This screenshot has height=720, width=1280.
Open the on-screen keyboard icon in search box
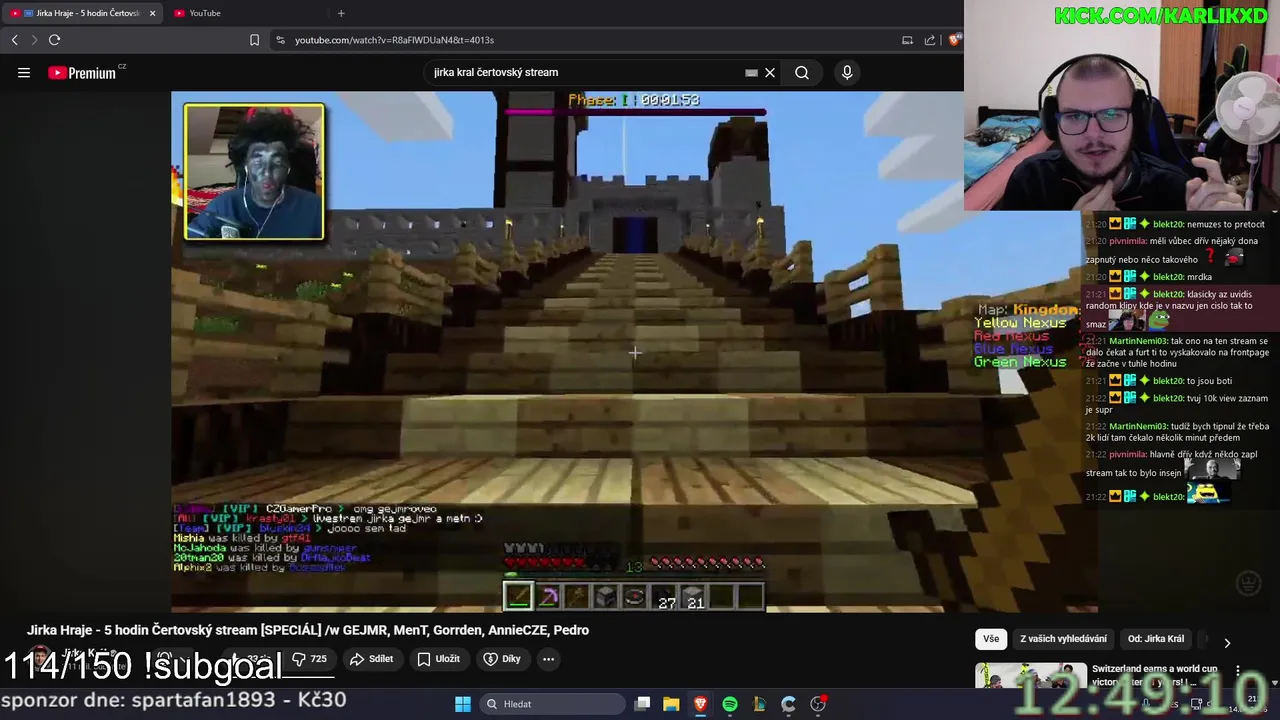(751, 72)
